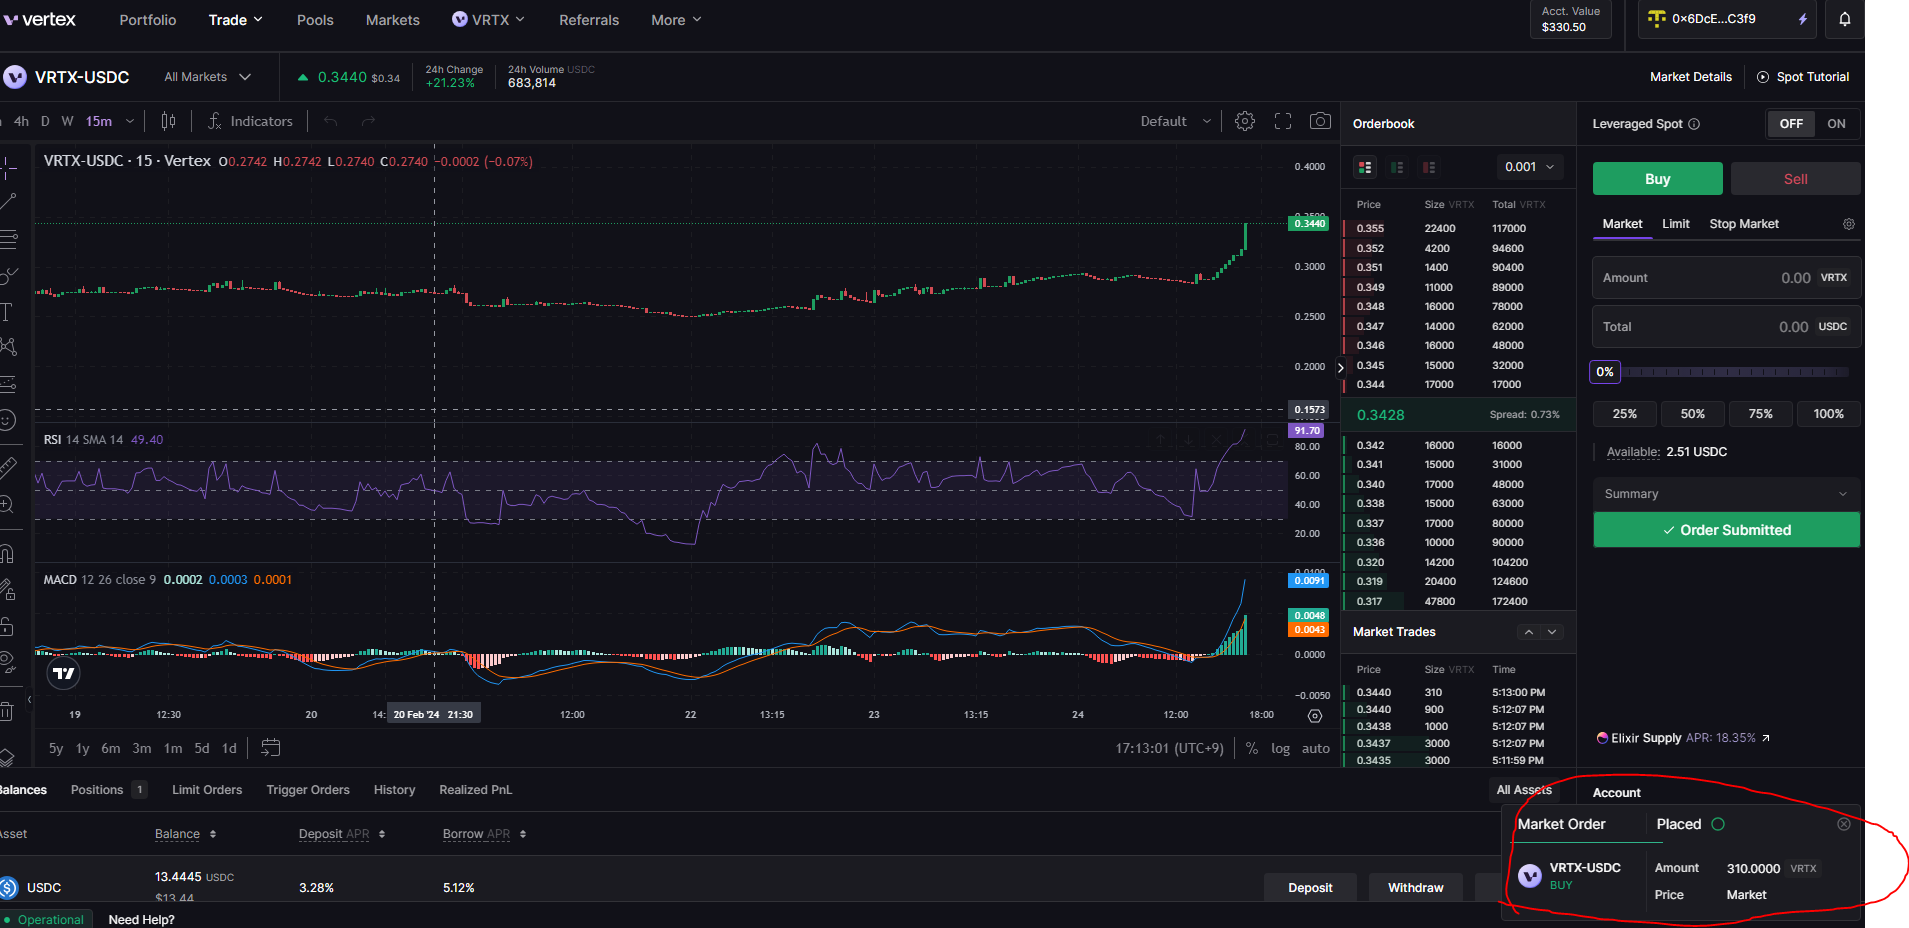1909x928 pixels.
Task: Open chart settings gear
Action: pyautogui.click(x=1245, y=121)
